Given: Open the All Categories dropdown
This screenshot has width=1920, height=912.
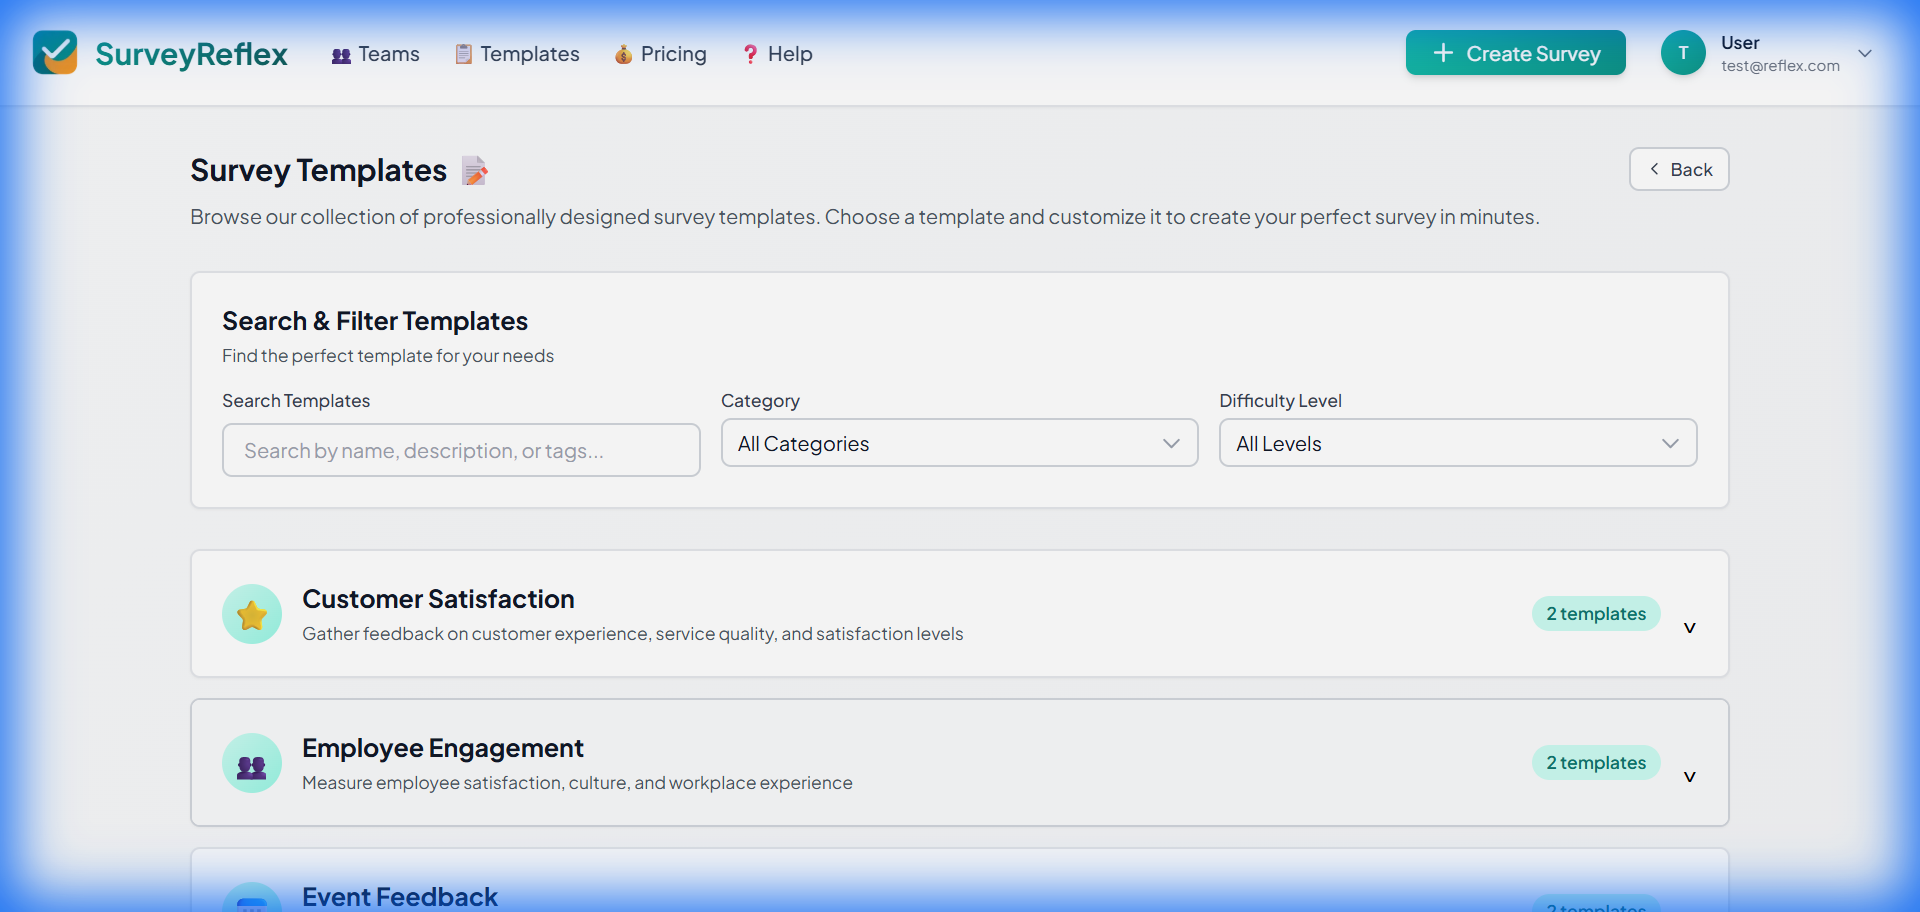Looking at the screenshot, I should point(959,442).
